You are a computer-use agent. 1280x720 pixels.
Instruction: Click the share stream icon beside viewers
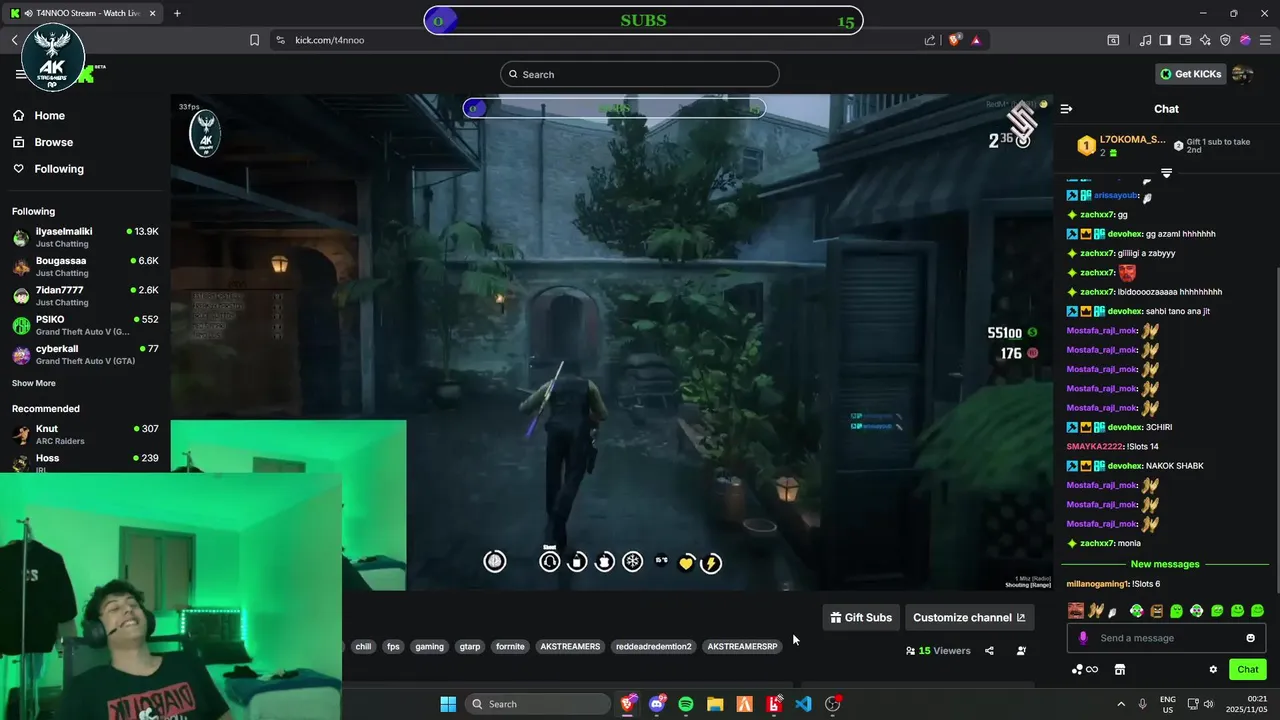point(989,651)
